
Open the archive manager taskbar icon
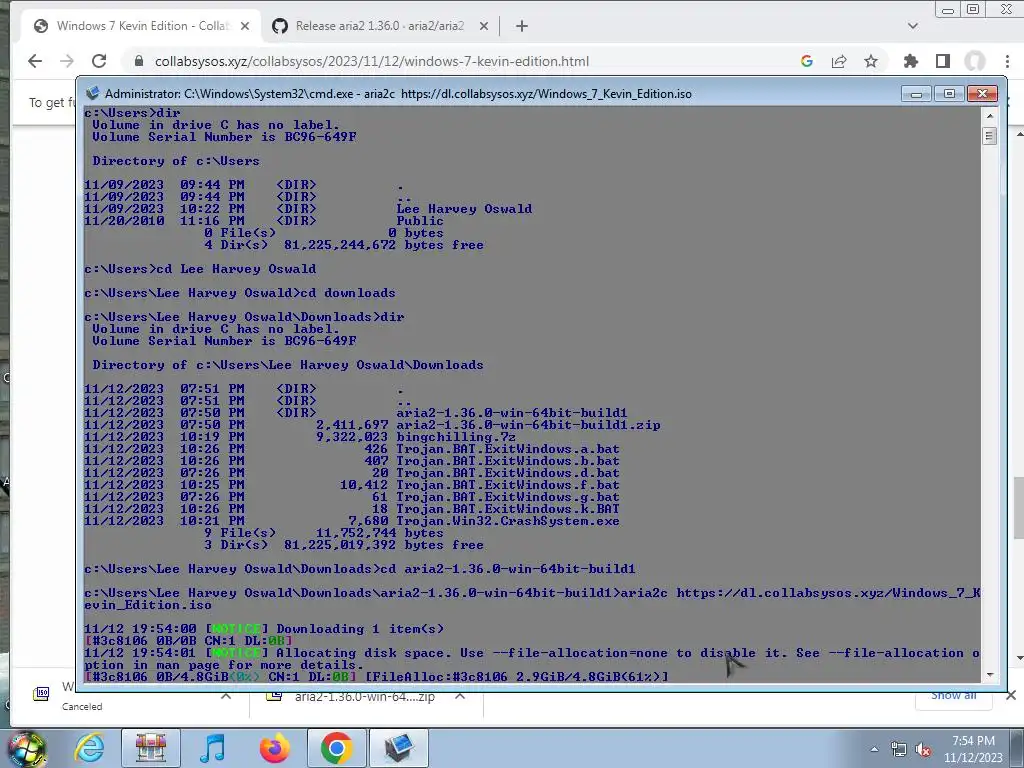point(151,748)
